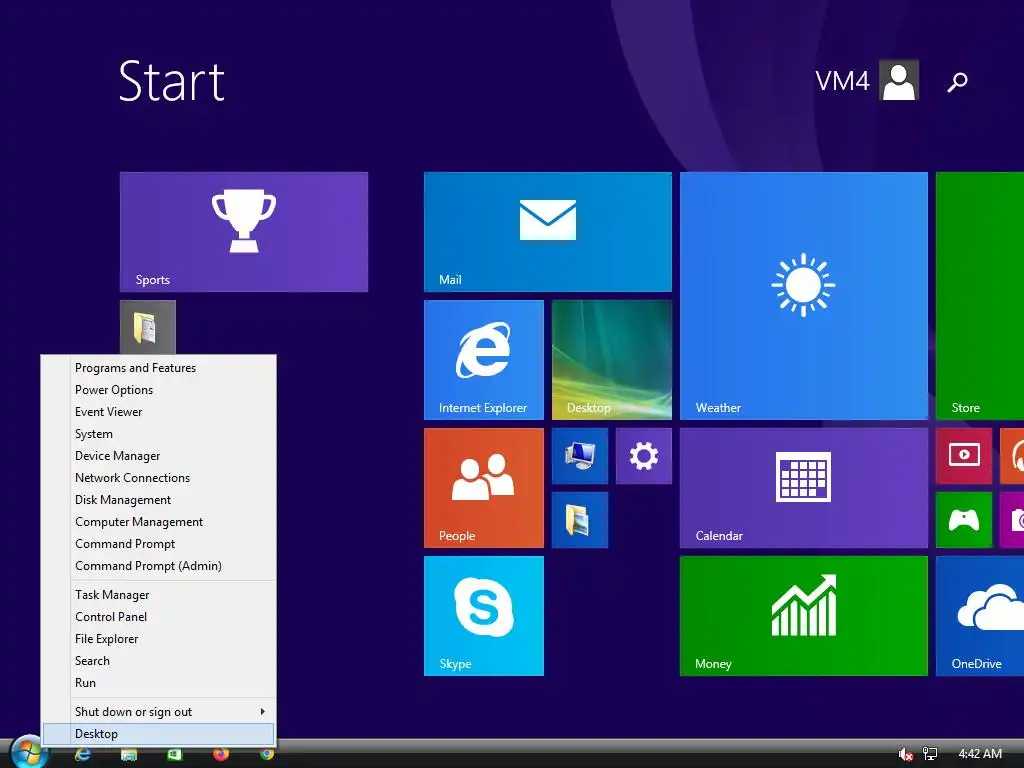Open the Sports tile
Screen dimensions: 1024x768
[x=244, y=232]
